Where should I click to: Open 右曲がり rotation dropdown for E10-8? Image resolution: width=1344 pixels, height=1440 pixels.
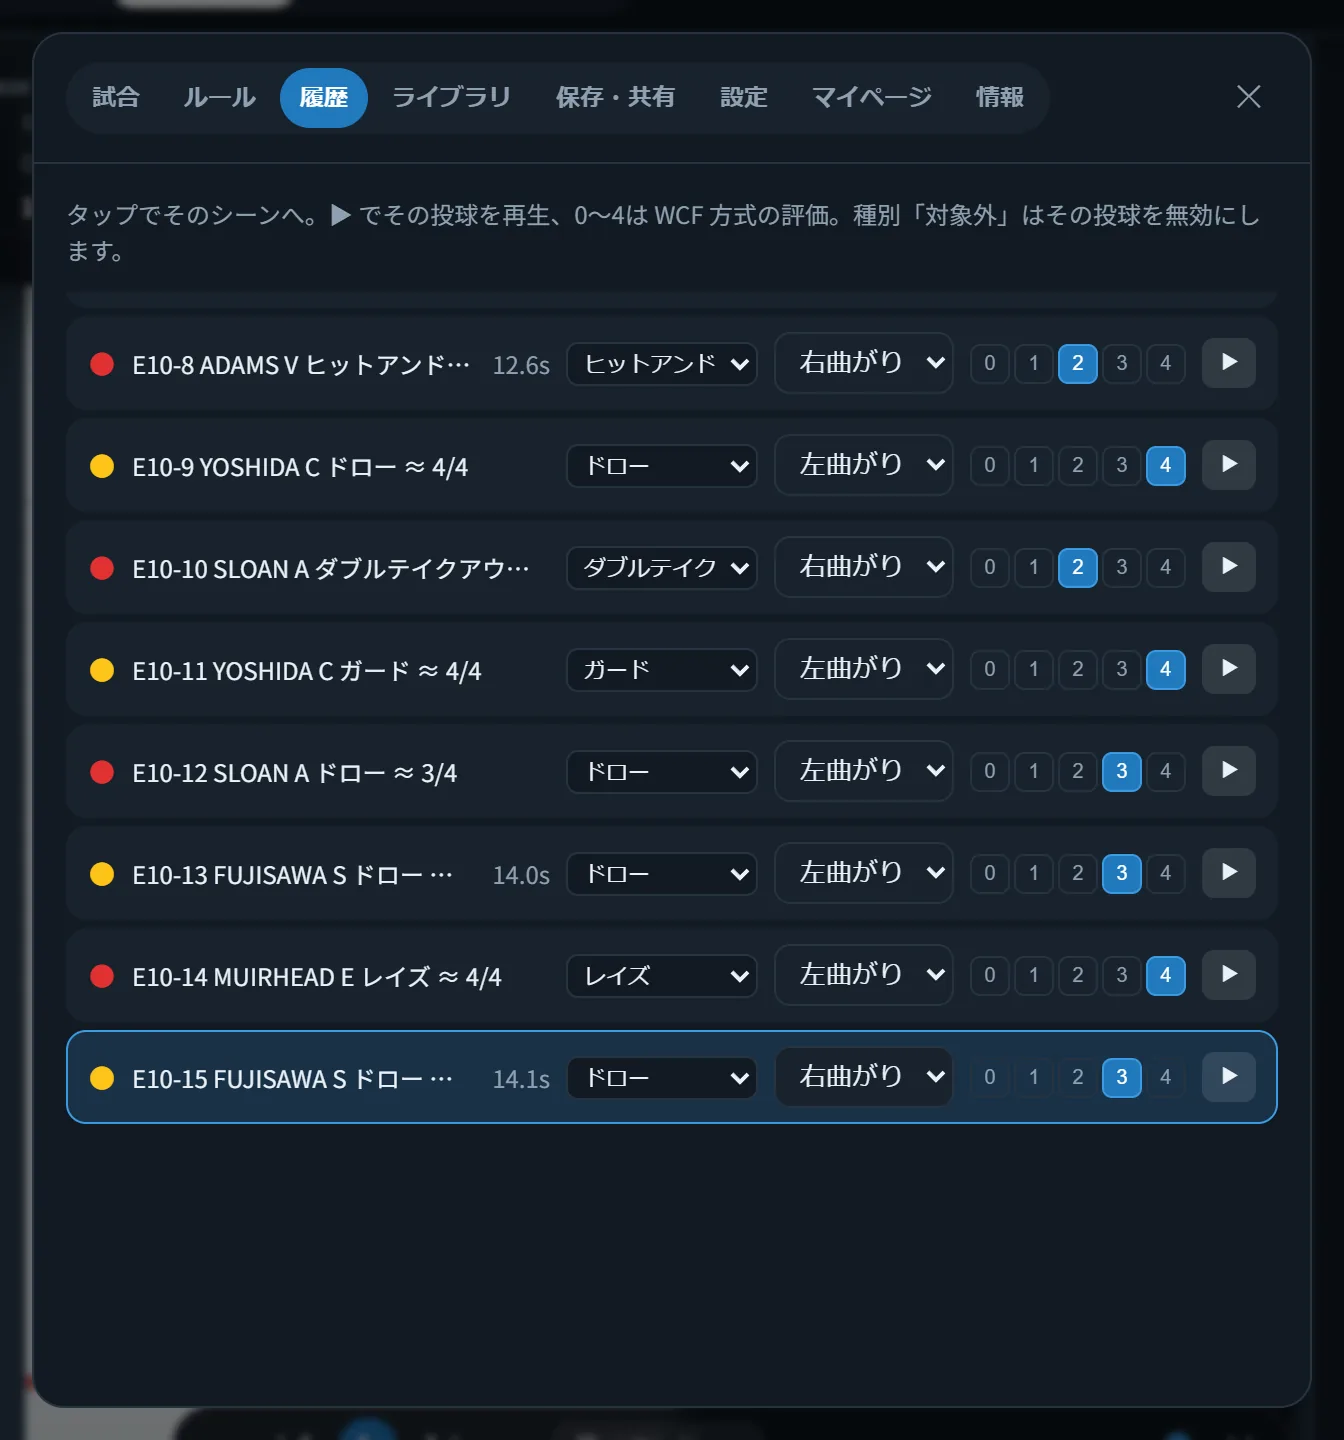(x=864, y=363)
